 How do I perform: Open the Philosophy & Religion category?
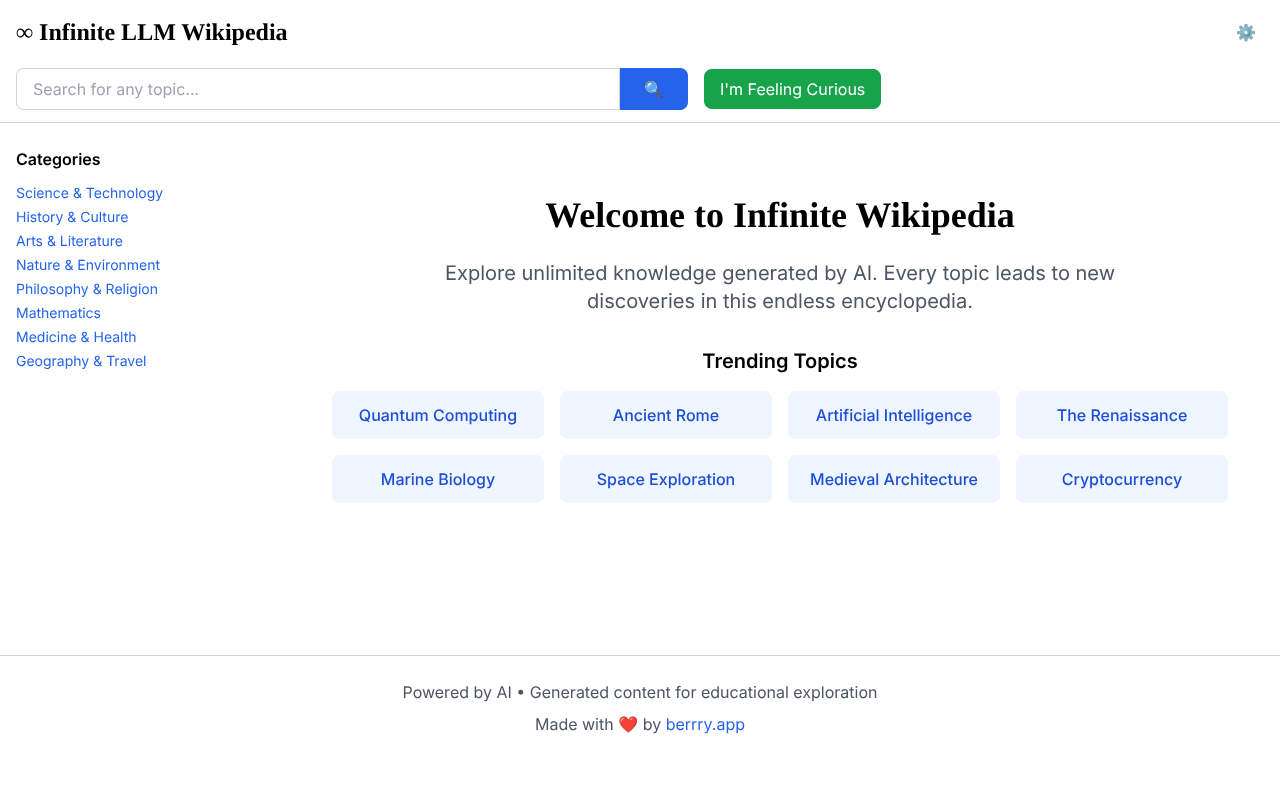point(87,289)
